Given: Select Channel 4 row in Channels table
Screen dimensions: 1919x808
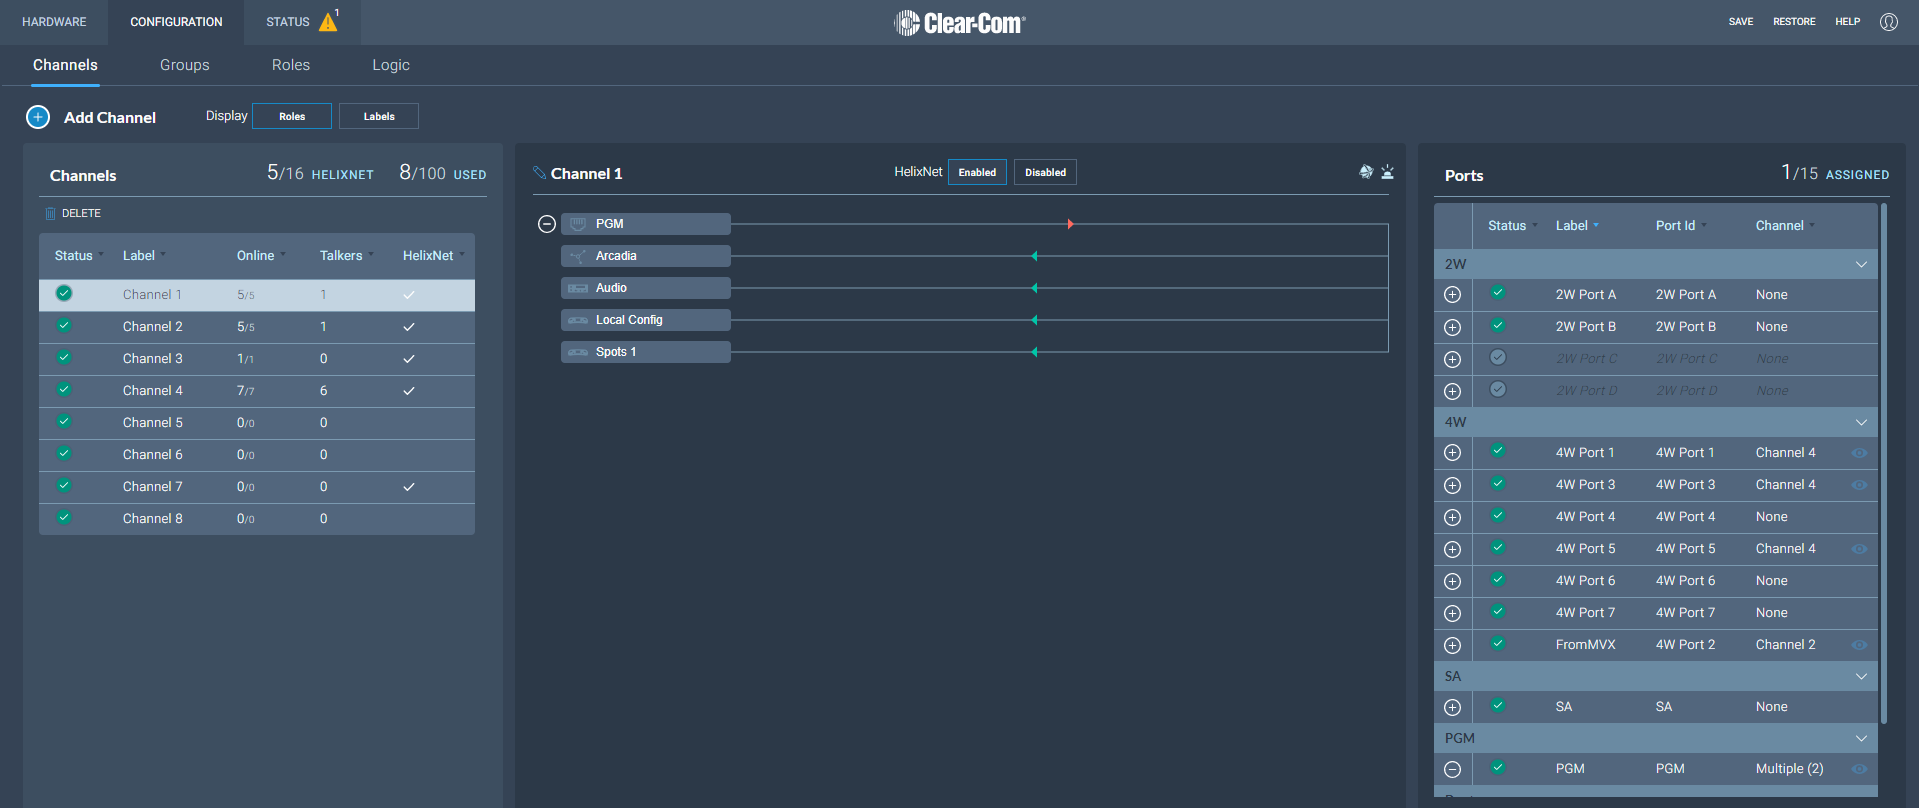Looking at the screenshot, I should pyautogui.click(x=153, y=391).
